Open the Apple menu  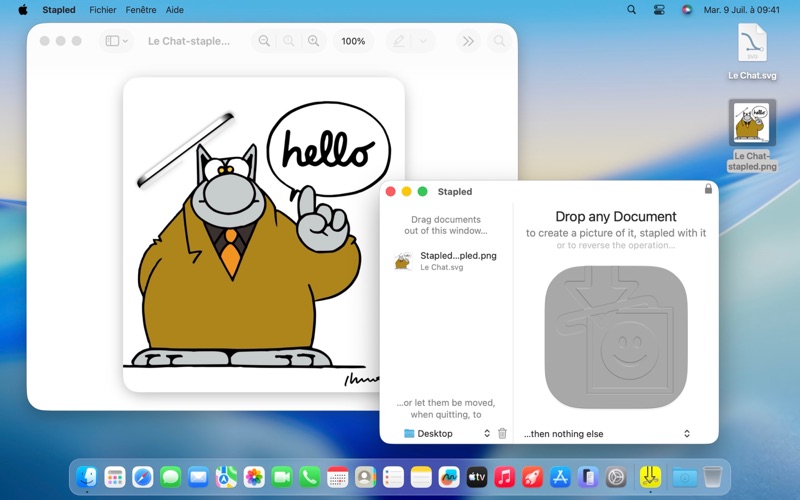tap(23, 10)
